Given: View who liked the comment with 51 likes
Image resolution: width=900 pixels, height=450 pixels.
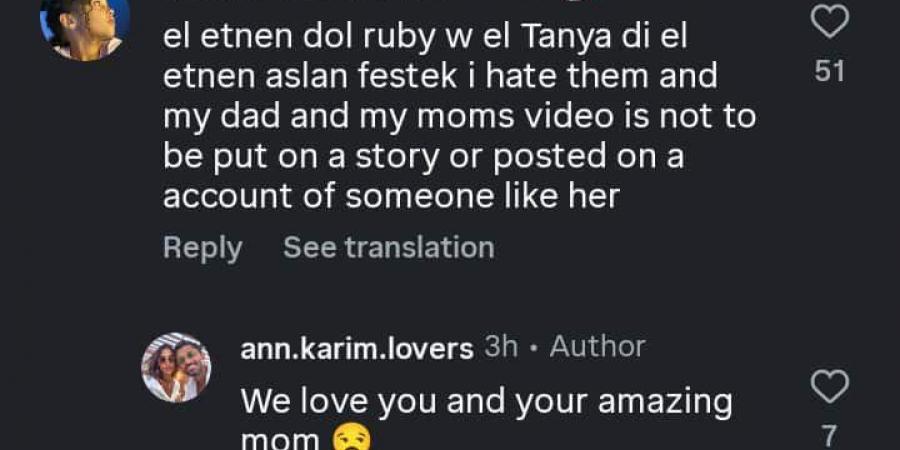Looking at the screenshot, I should [x=830, y=72].
